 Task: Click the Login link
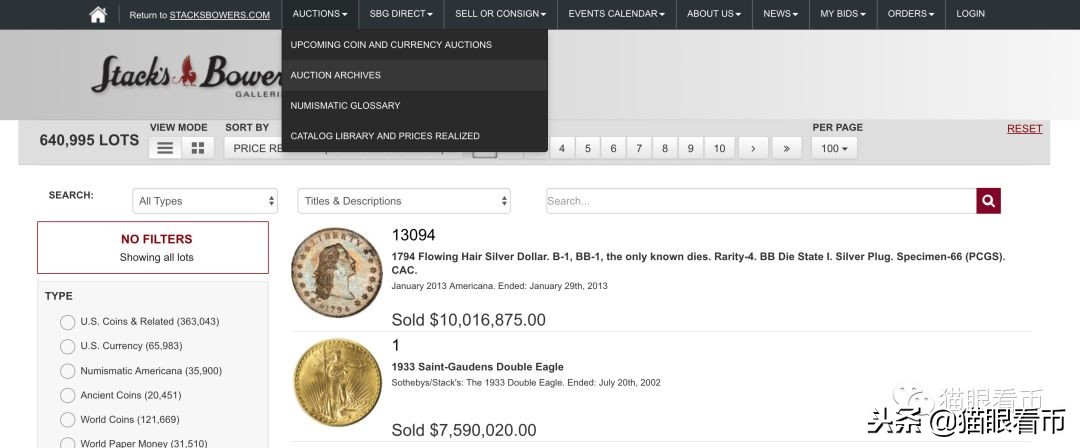[970, 14]
